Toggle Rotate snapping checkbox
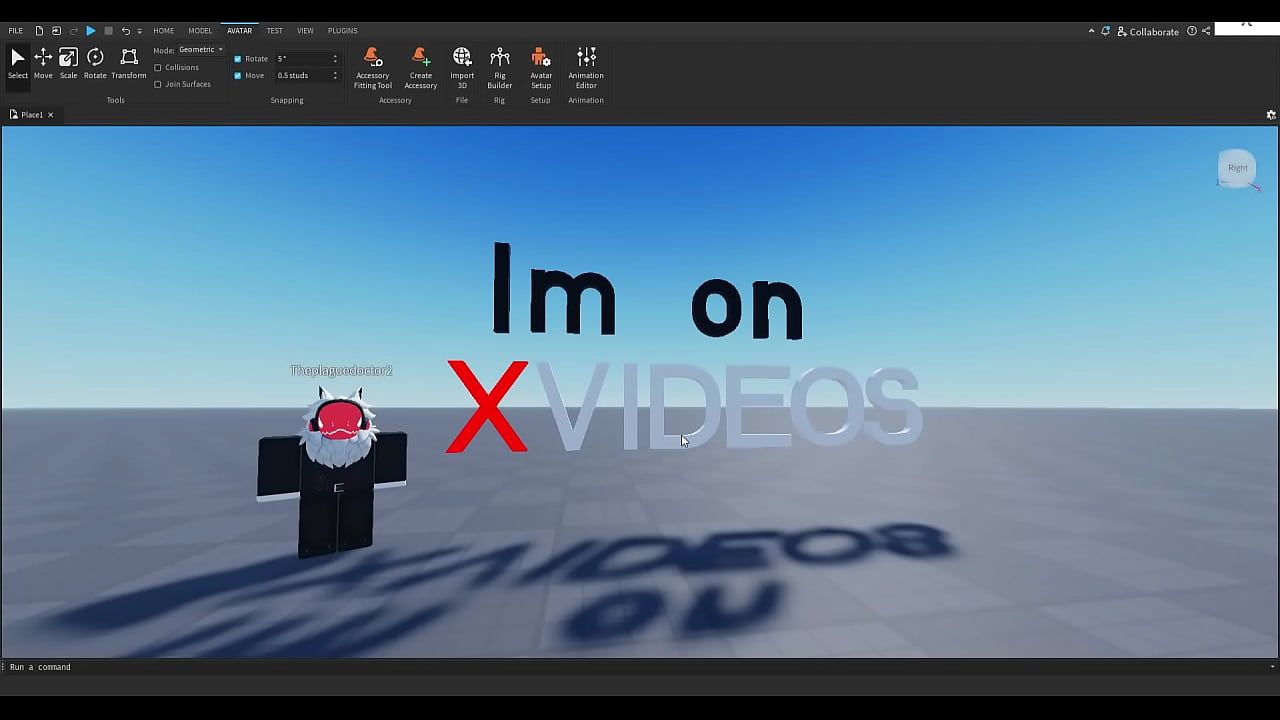The width and height of the screenshot is (1280, 720). [238, 59]
